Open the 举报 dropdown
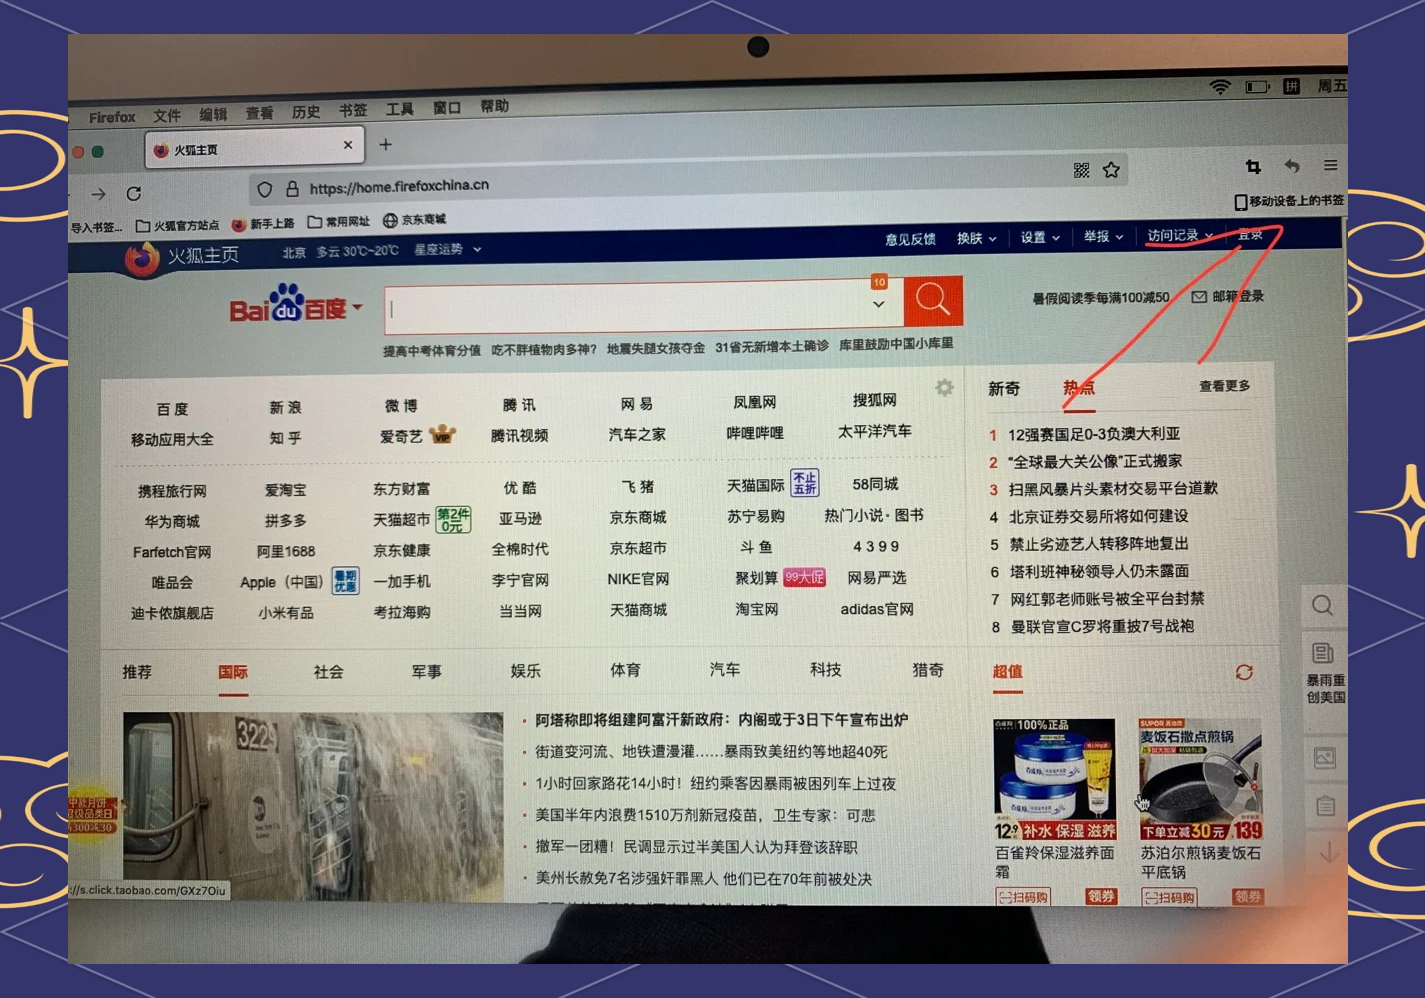The image size is (1425, 998). pos(1104,237)
